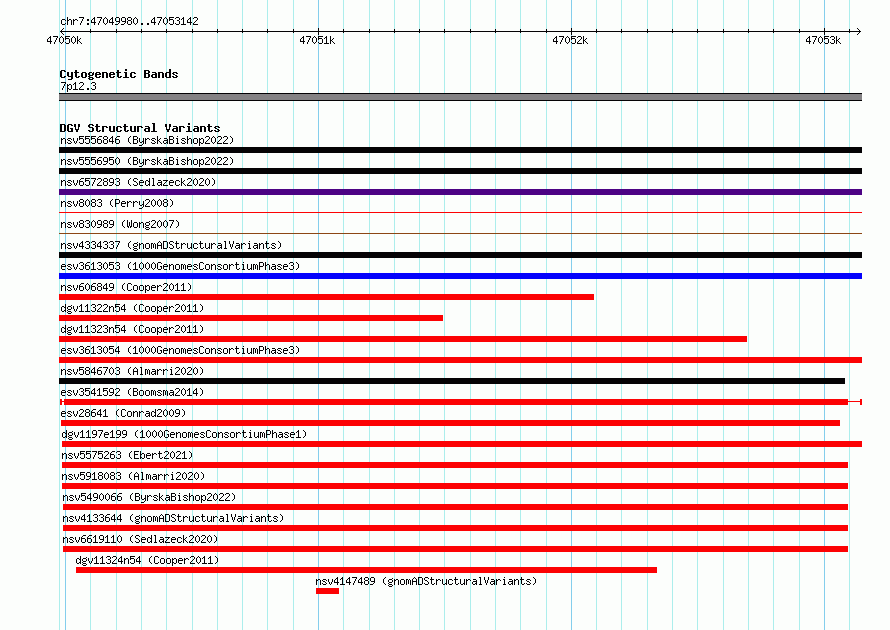Click the red bar of dgv11324n54
The width and height of the screenshot is (890, 630).
coord(367,570)
